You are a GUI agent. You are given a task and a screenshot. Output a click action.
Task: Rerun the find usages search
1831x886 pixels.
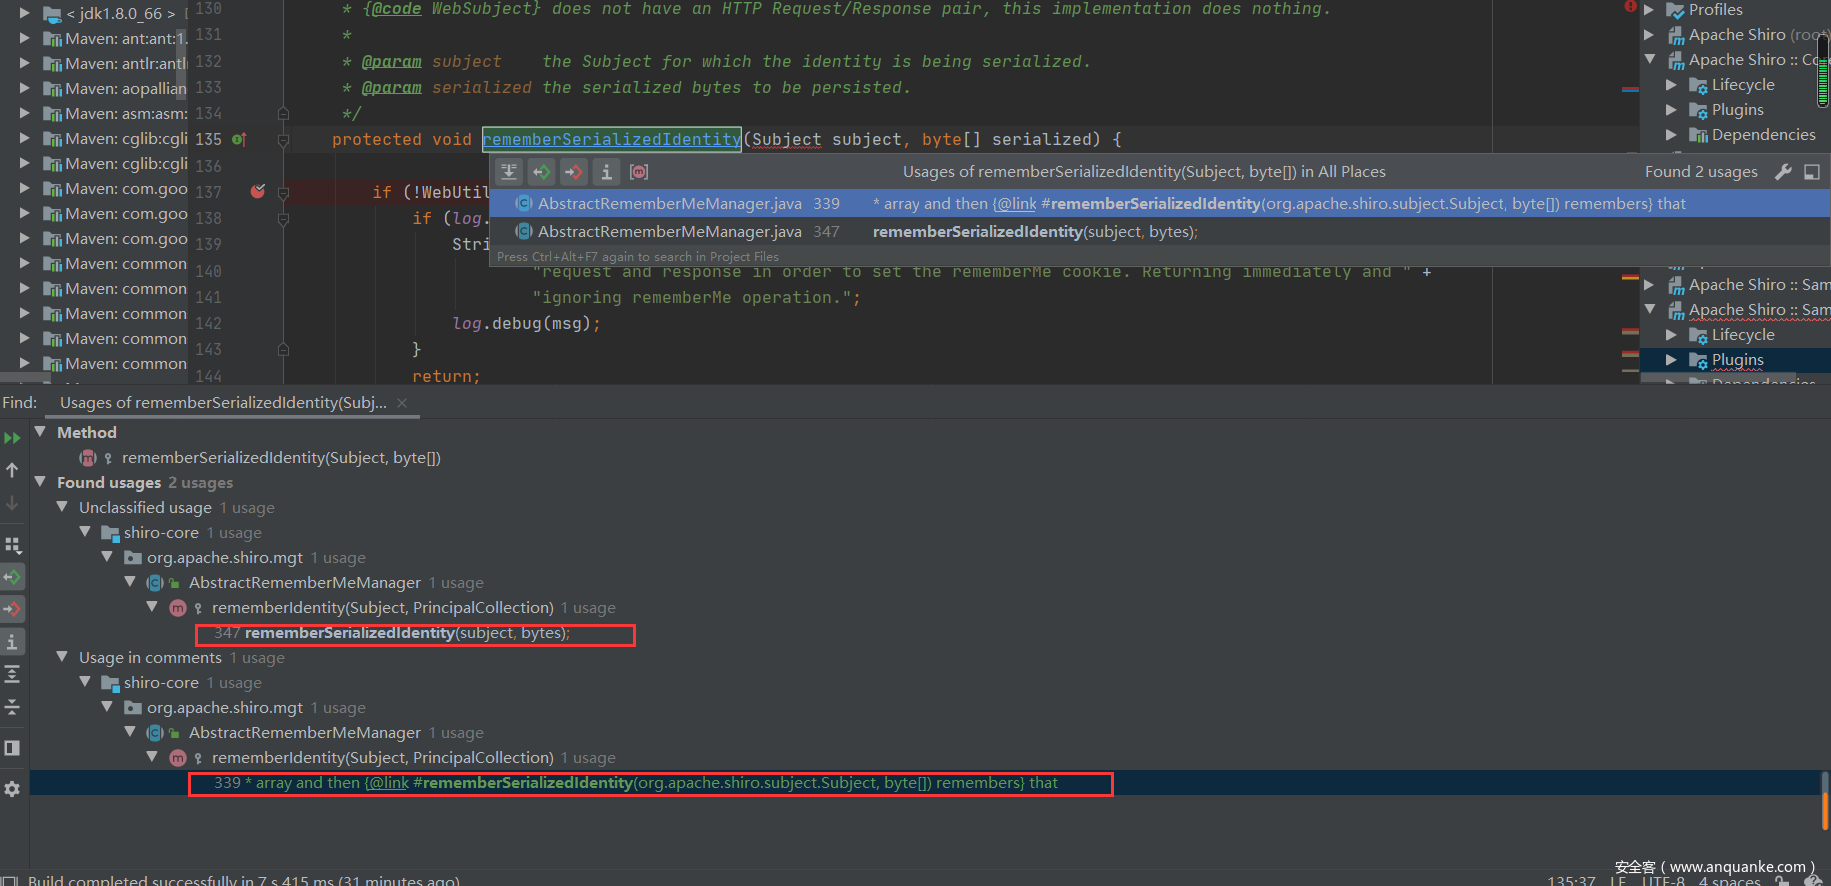coord(12,438)
